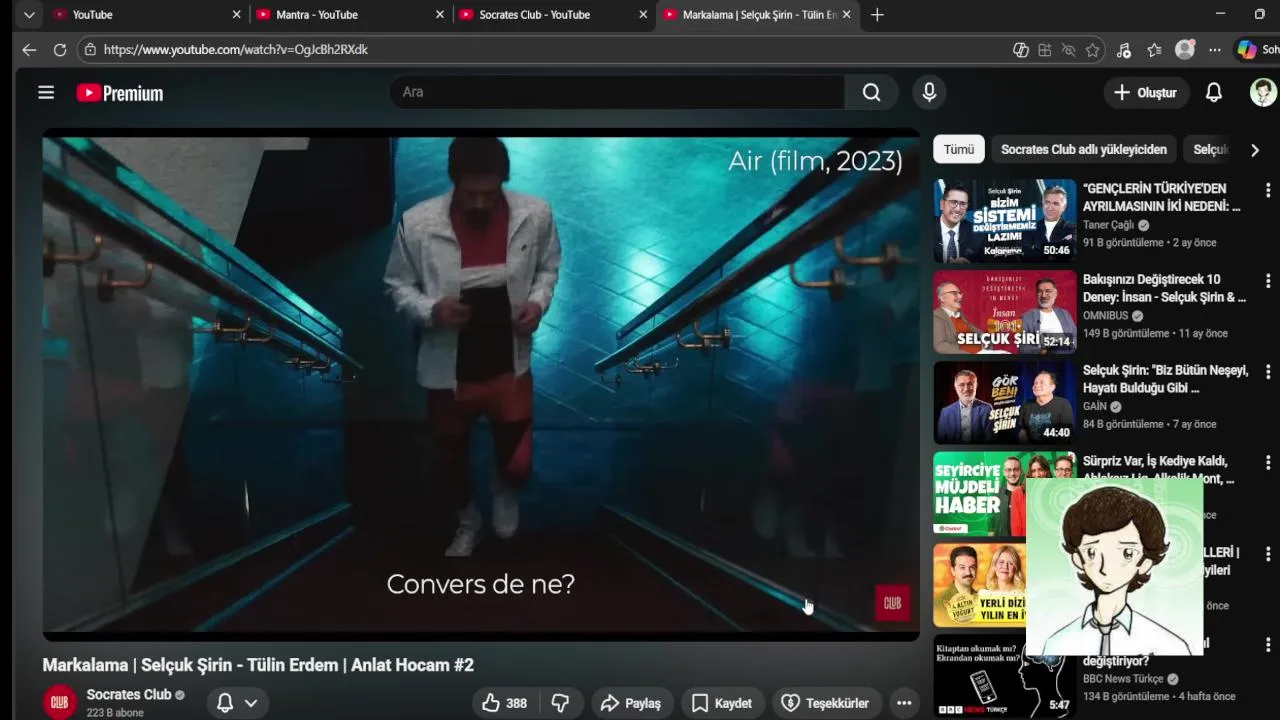
Task: Dislike the video with thumbs down
Action: pyautogui.click(x=561, y=703)
